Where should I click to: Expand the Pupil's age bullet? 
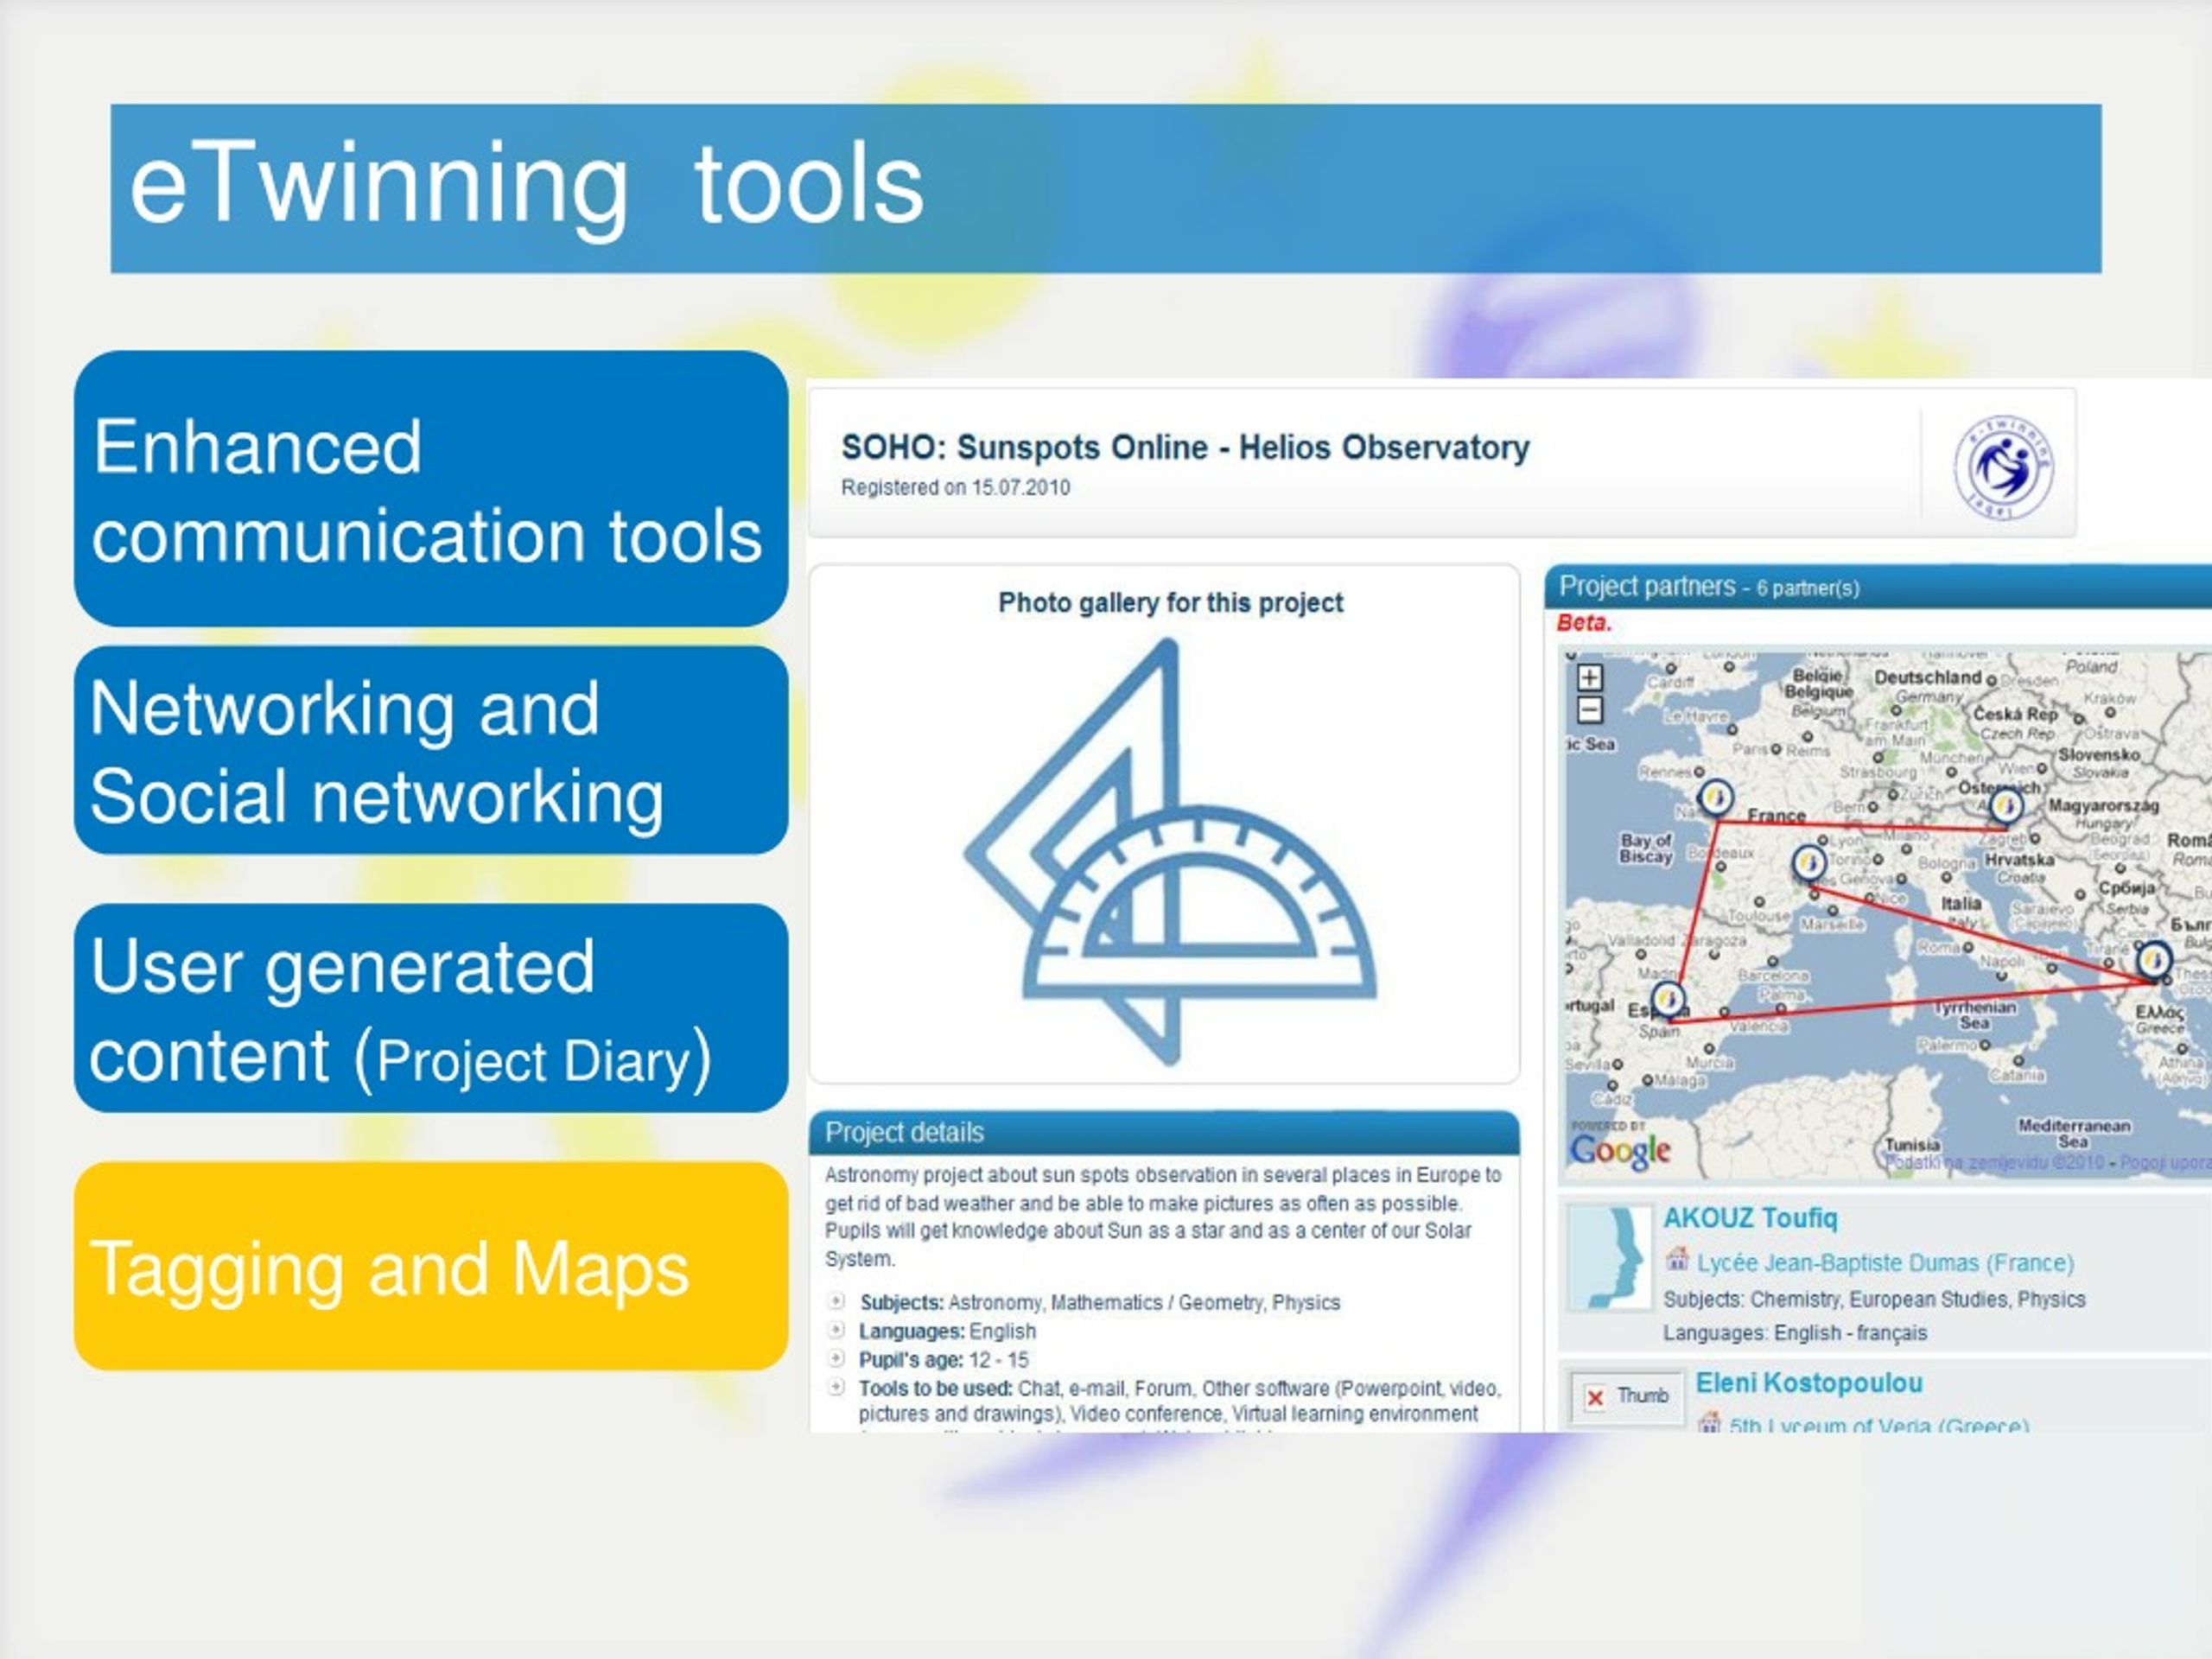pyautogui.click(x=836, y=1358)
